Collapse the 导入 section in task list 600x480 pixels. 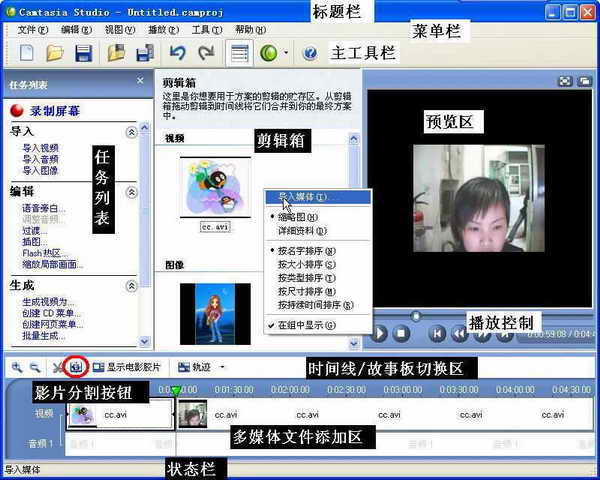(x=131, y=131)
